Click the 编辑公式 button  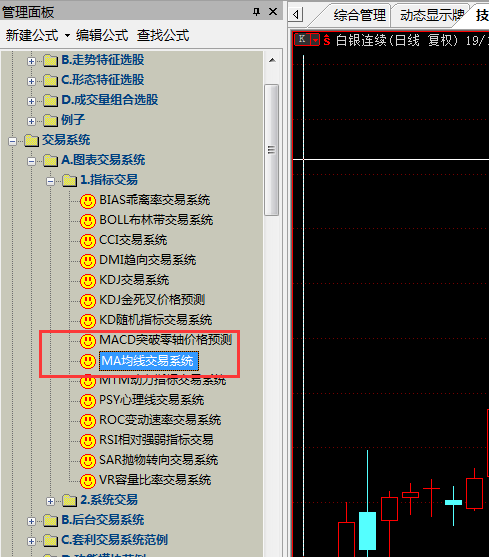click(x=102, y=35)
